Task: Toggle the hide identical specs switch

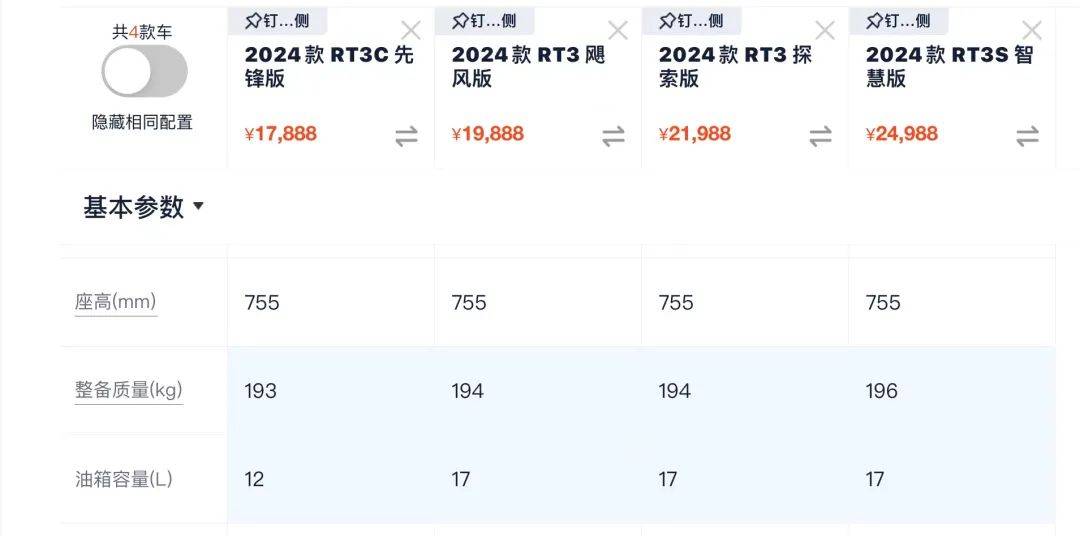Action: 144,72
